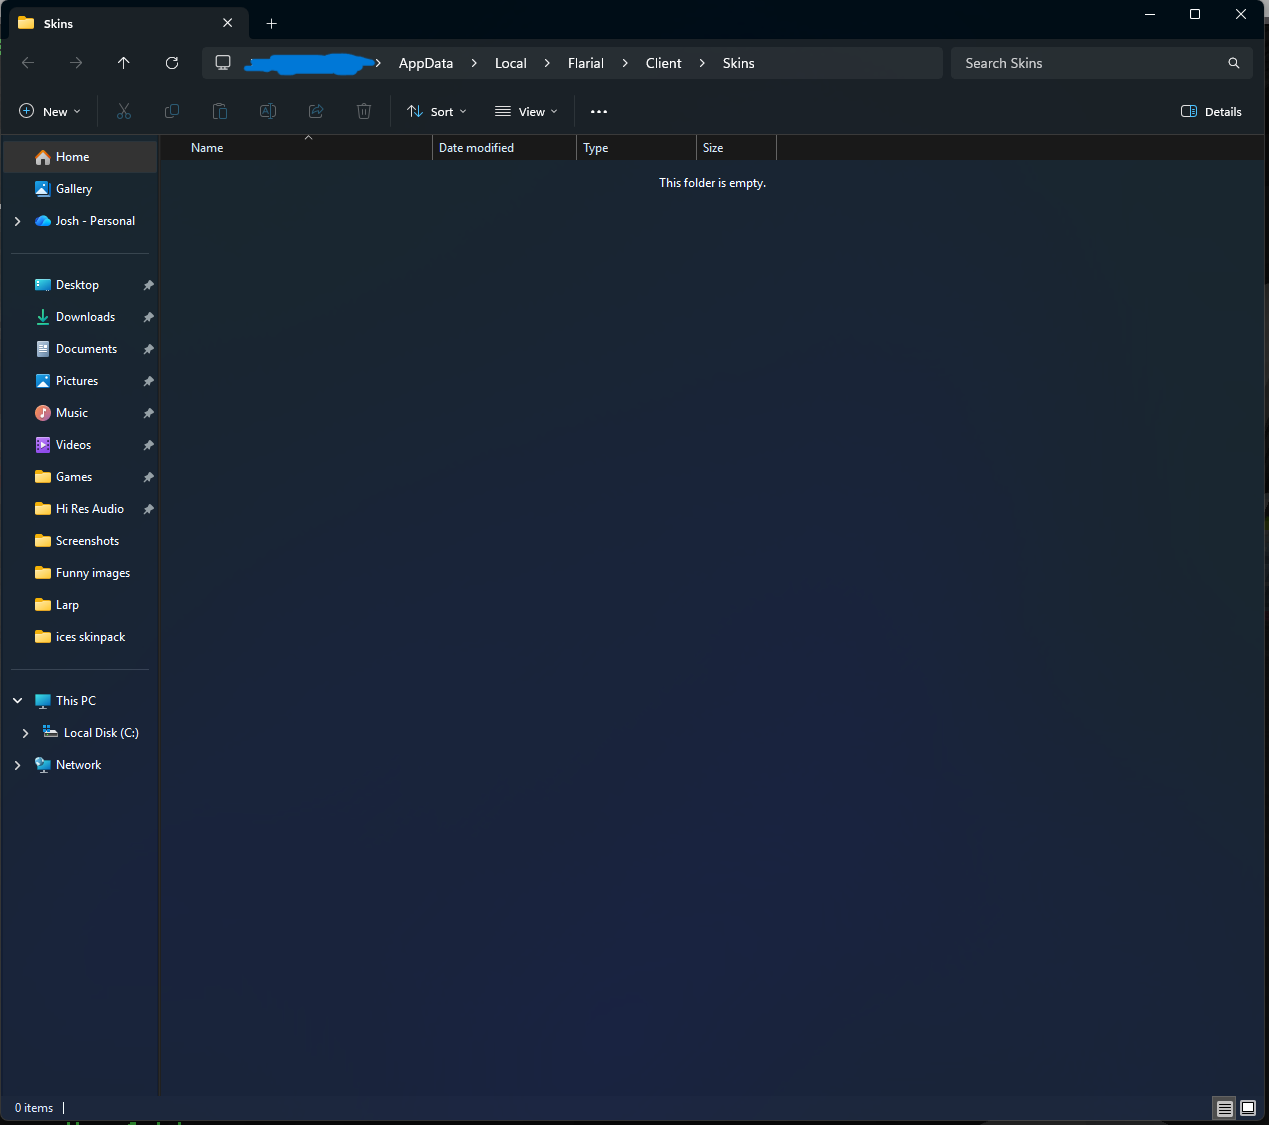Screen dimensions: 1269x1125
Task: Select the Rename icon
Action: click(x=267, y=111)
